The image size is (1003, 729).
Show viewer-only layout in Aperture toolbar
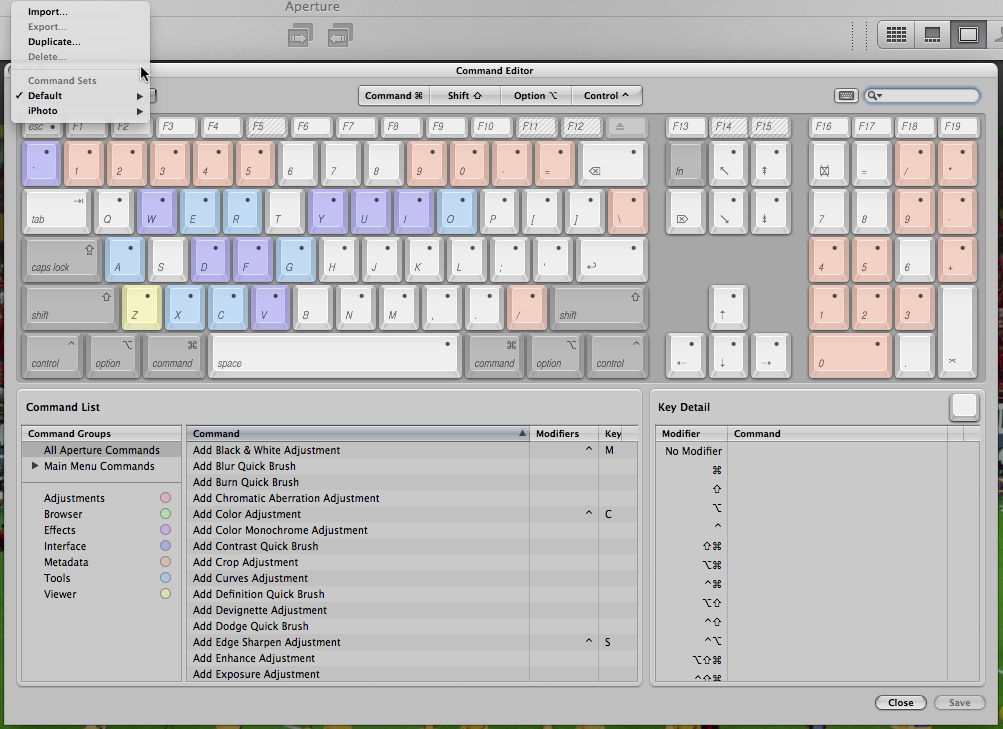point(968,35)
